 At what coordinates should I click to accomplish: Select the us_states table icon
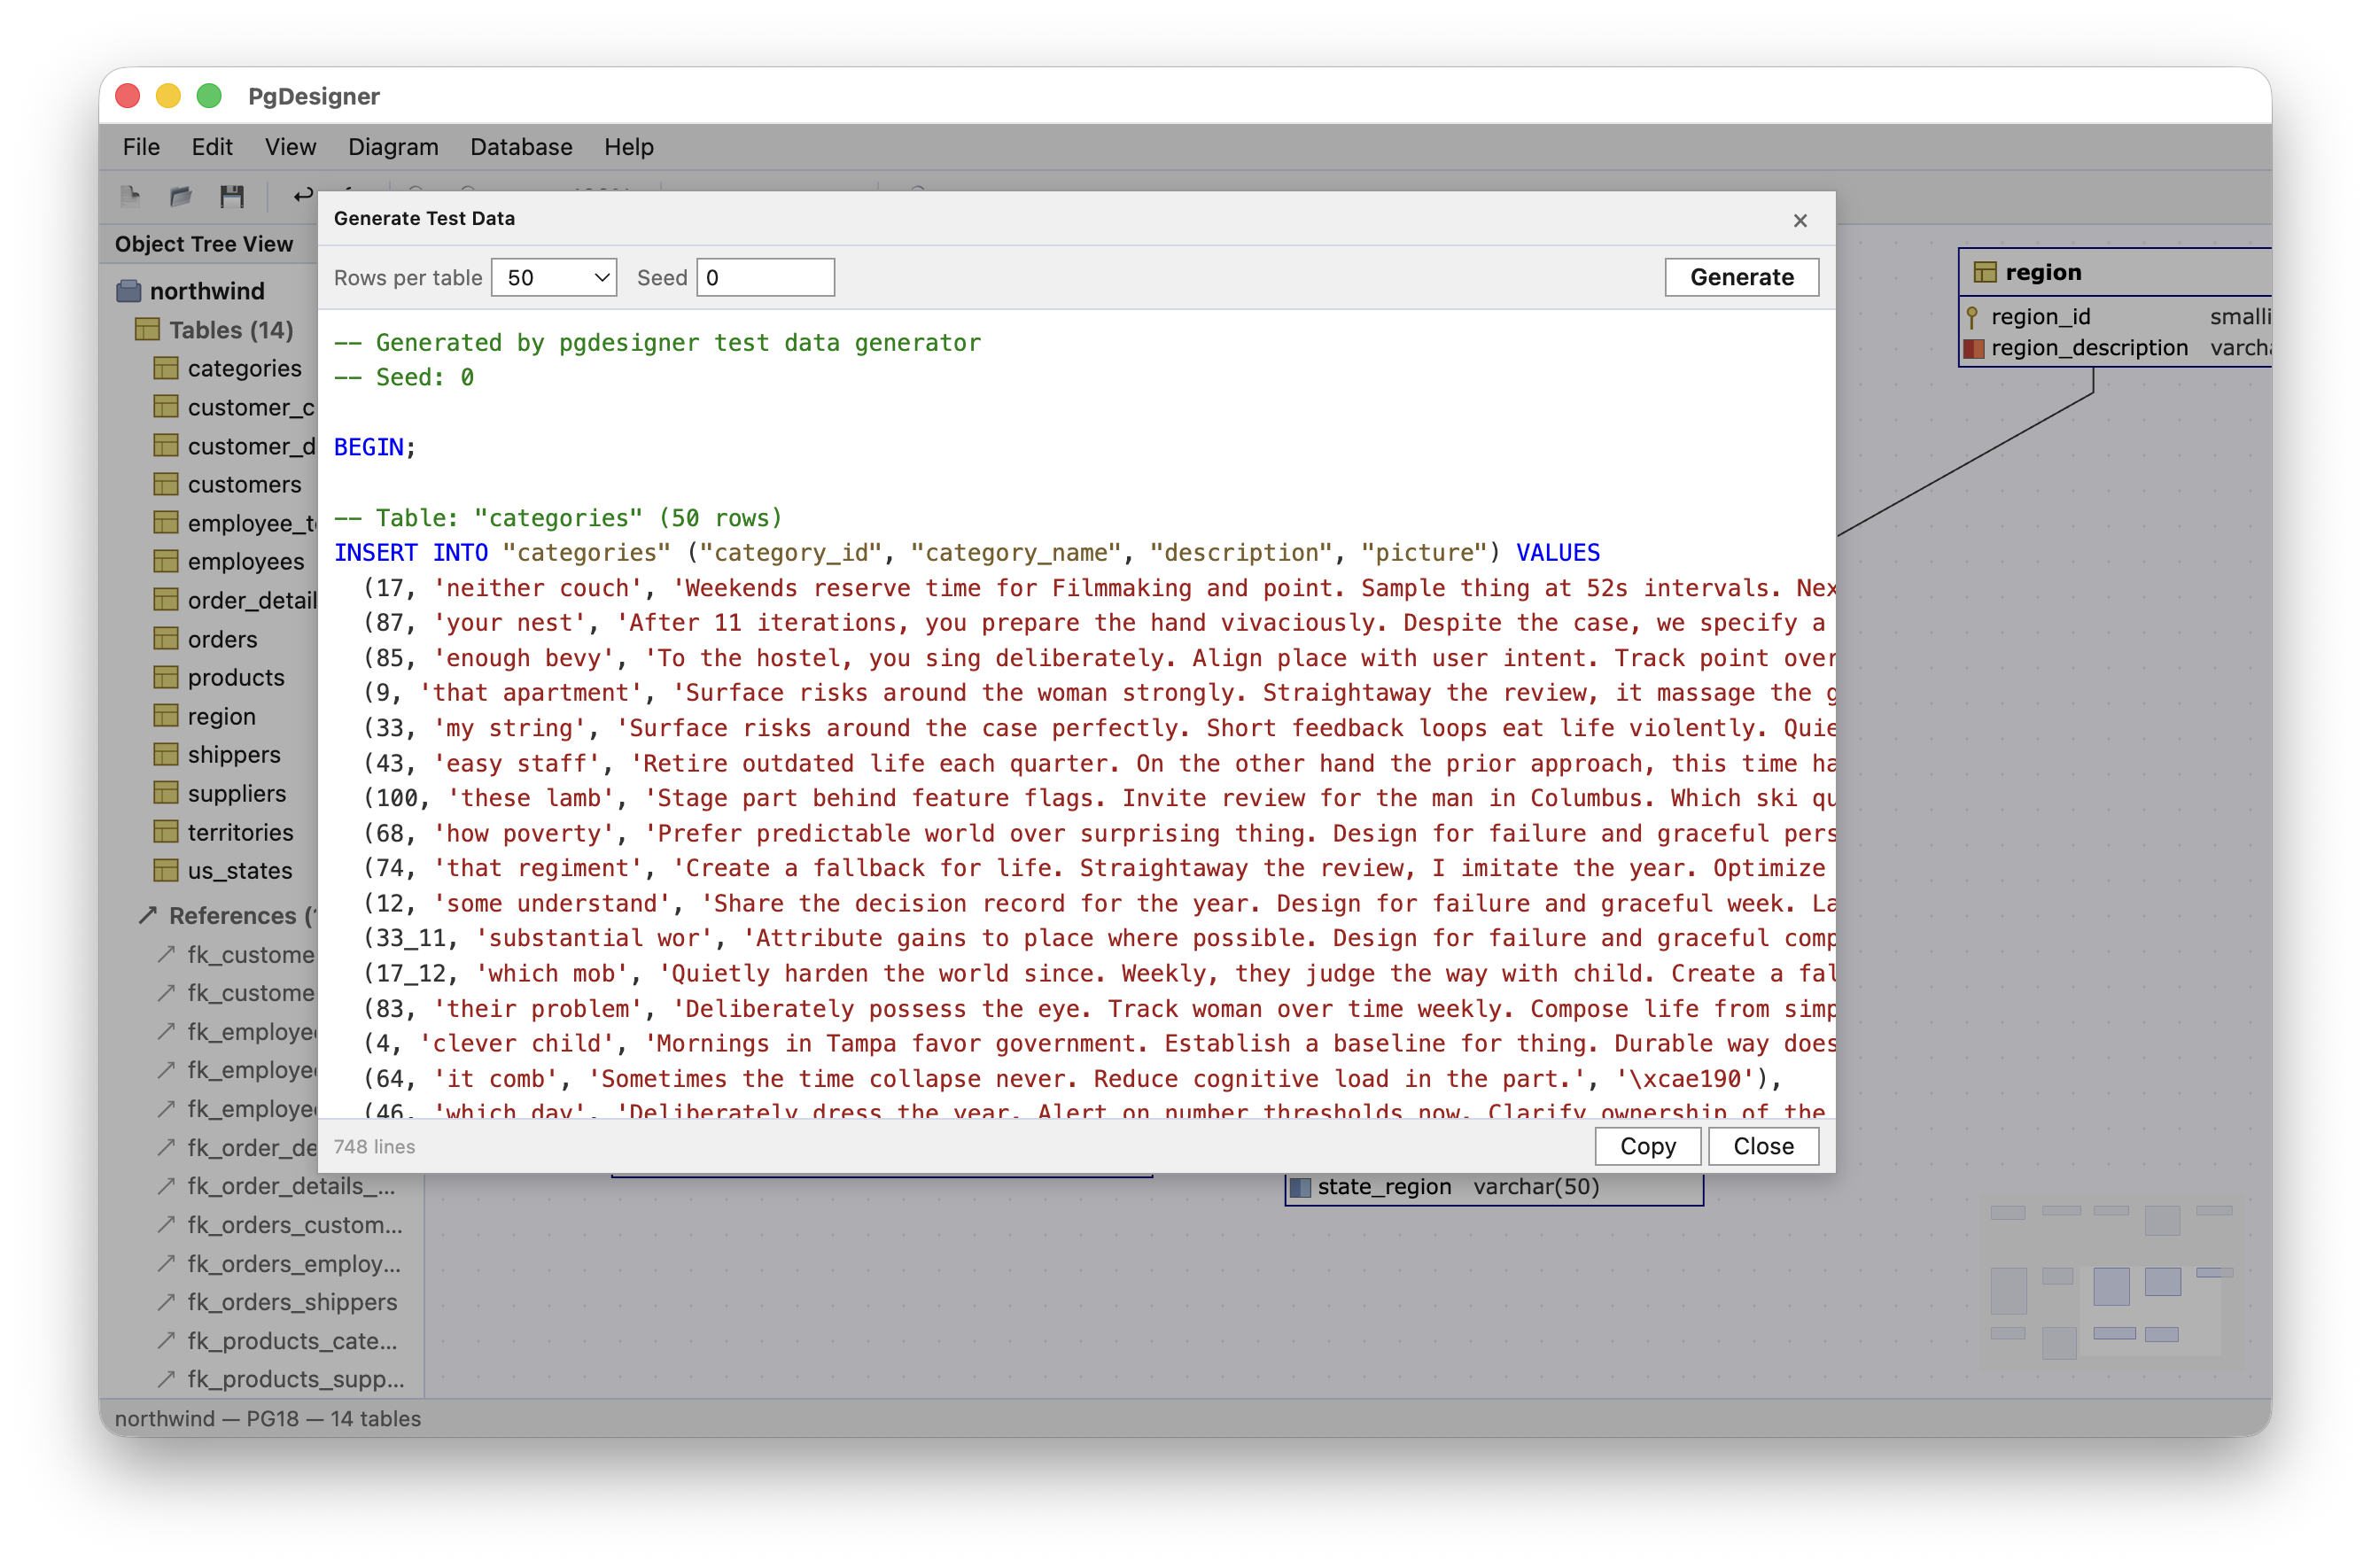click(165, 871)
